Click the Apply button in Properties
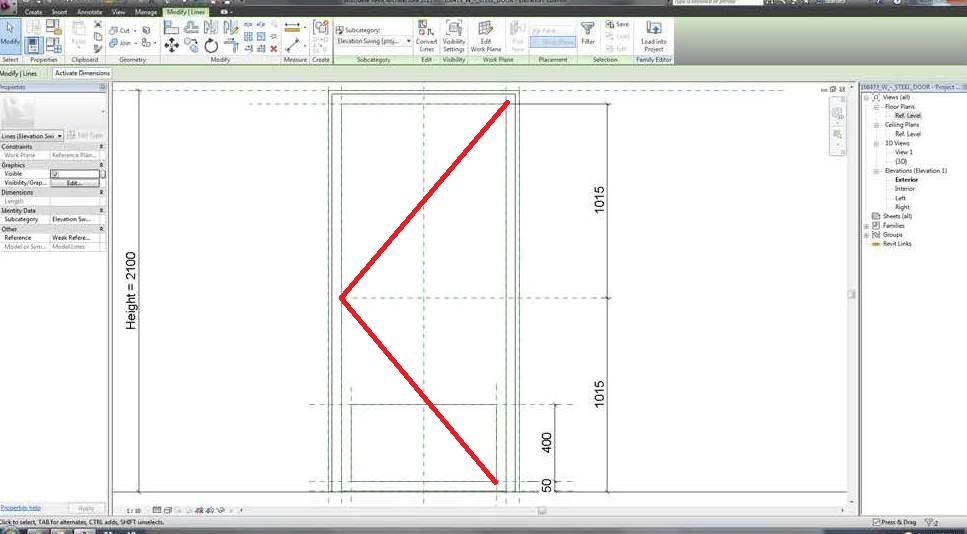Image resolution: width=967 pixels, height=534 pixels. [86, 509]
